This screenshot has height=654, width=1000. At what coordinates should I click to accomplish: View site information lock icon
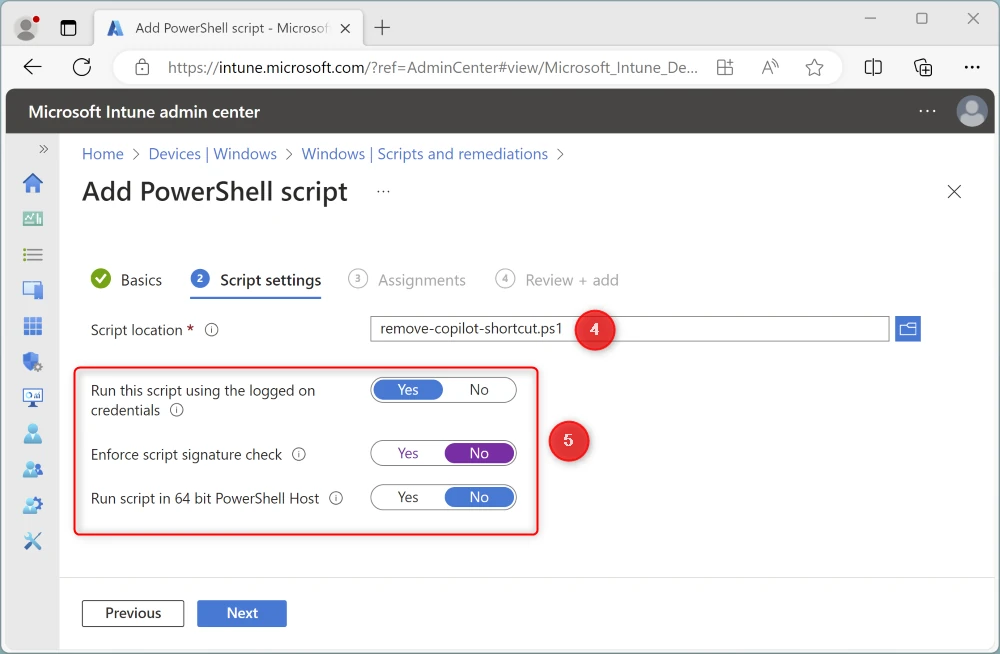pos(142,67)
